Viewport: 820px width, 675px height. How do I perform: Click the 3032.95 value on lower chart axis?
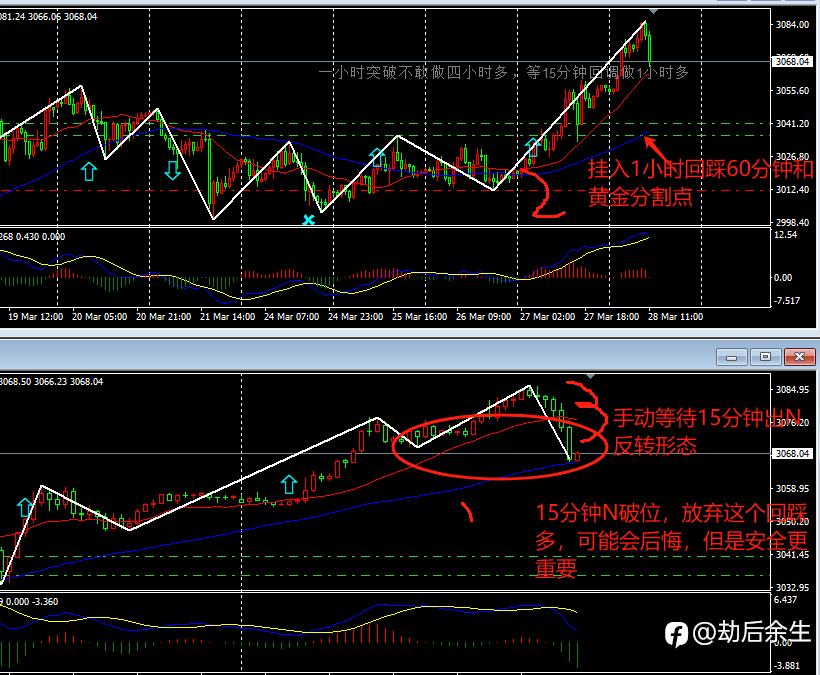[x=792, y=587]
